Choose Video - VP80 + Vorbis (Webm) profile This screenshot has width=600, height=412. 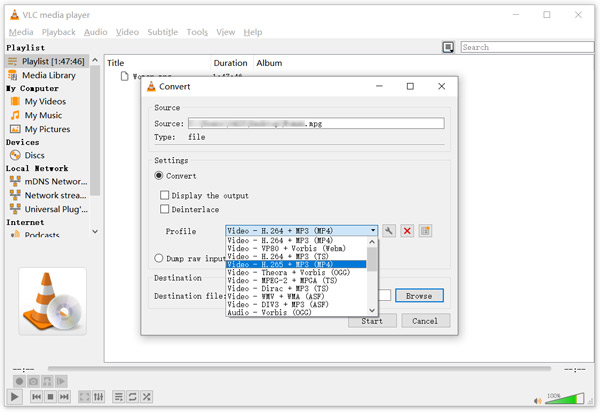click(296, 249)
